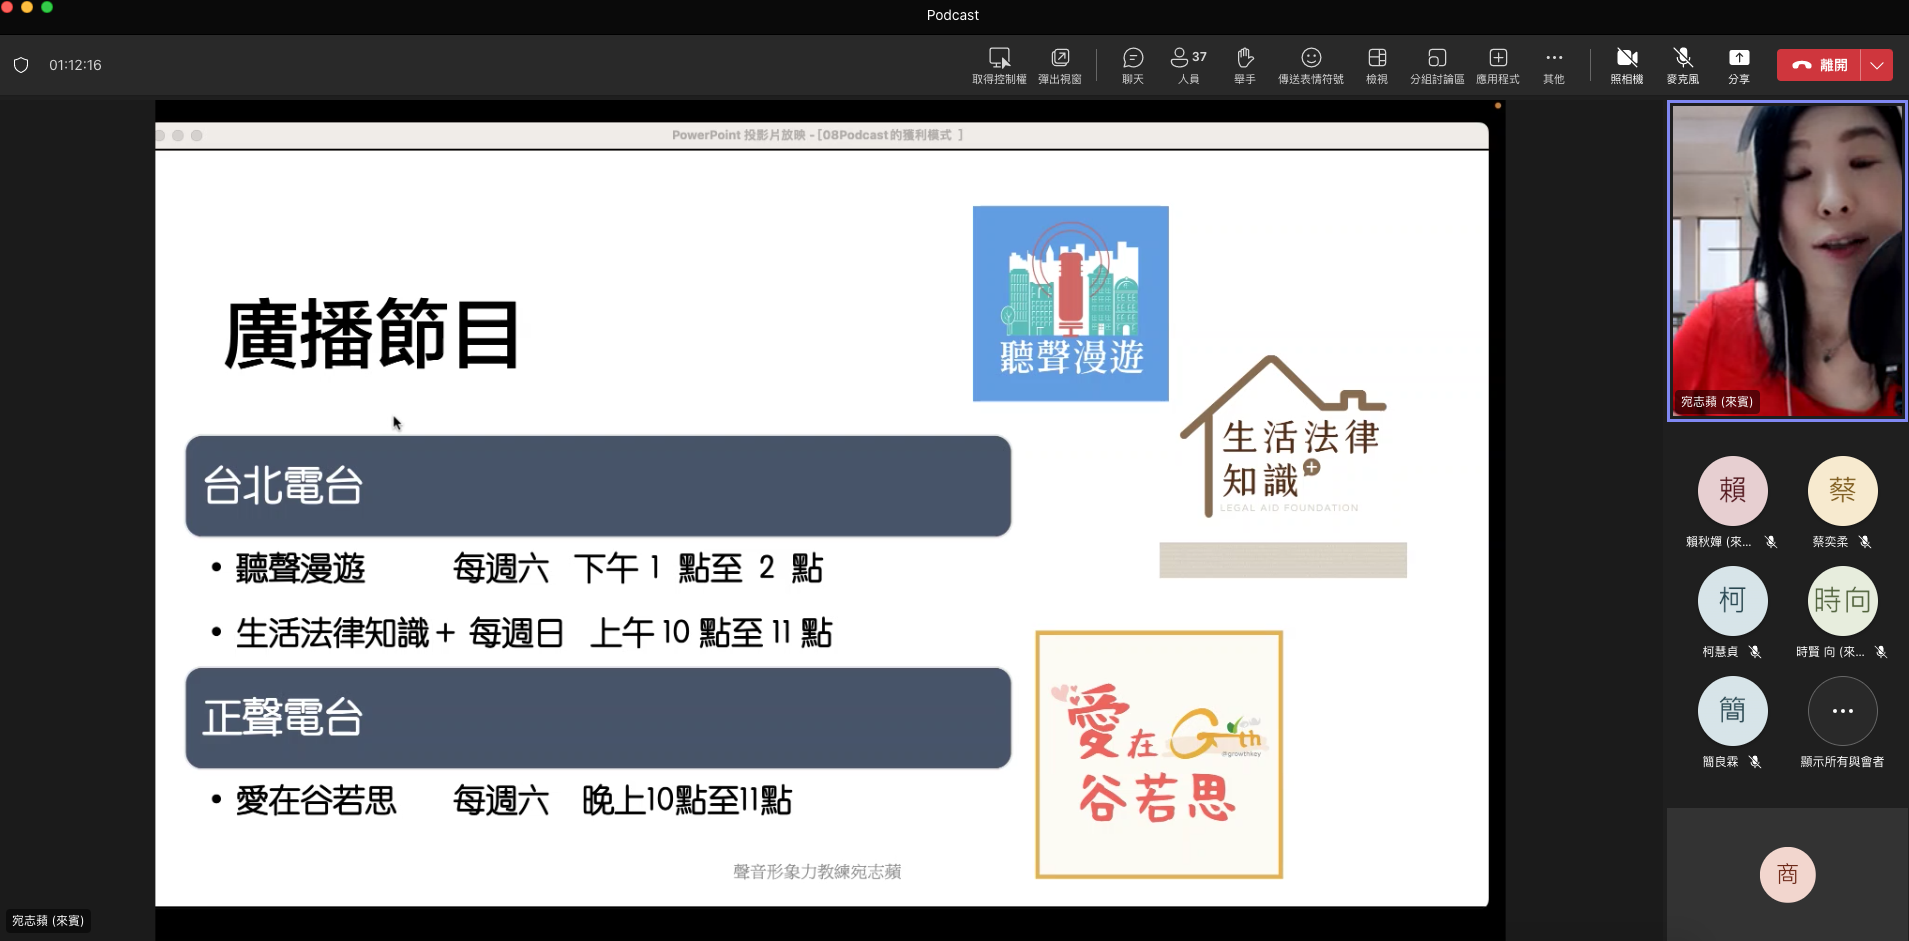Toggle the 照相機 camera
The height and width of the screenshot is (941, 1909).
pyautogui.click(x=1627, y=64)
